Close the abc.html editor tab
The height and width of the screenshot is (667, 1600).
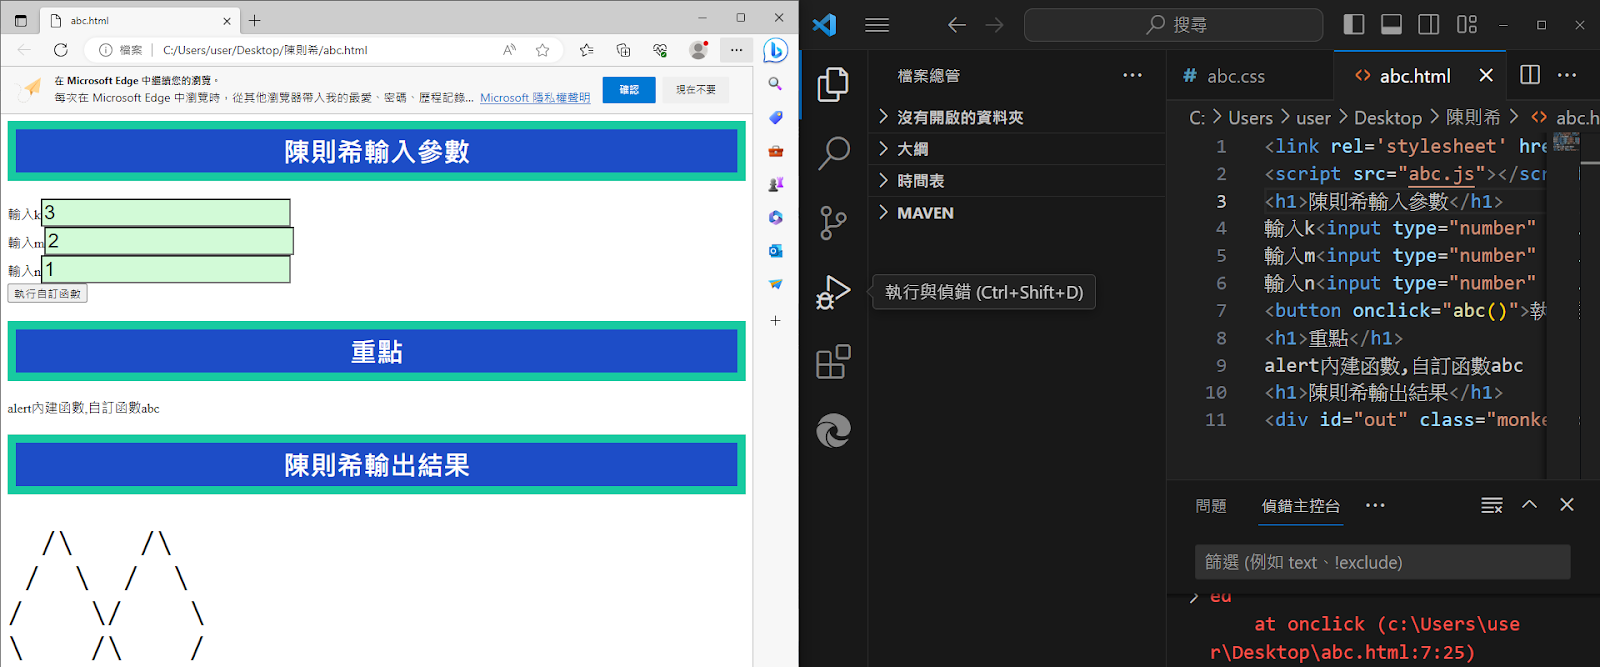click(x=1486, y=75)
